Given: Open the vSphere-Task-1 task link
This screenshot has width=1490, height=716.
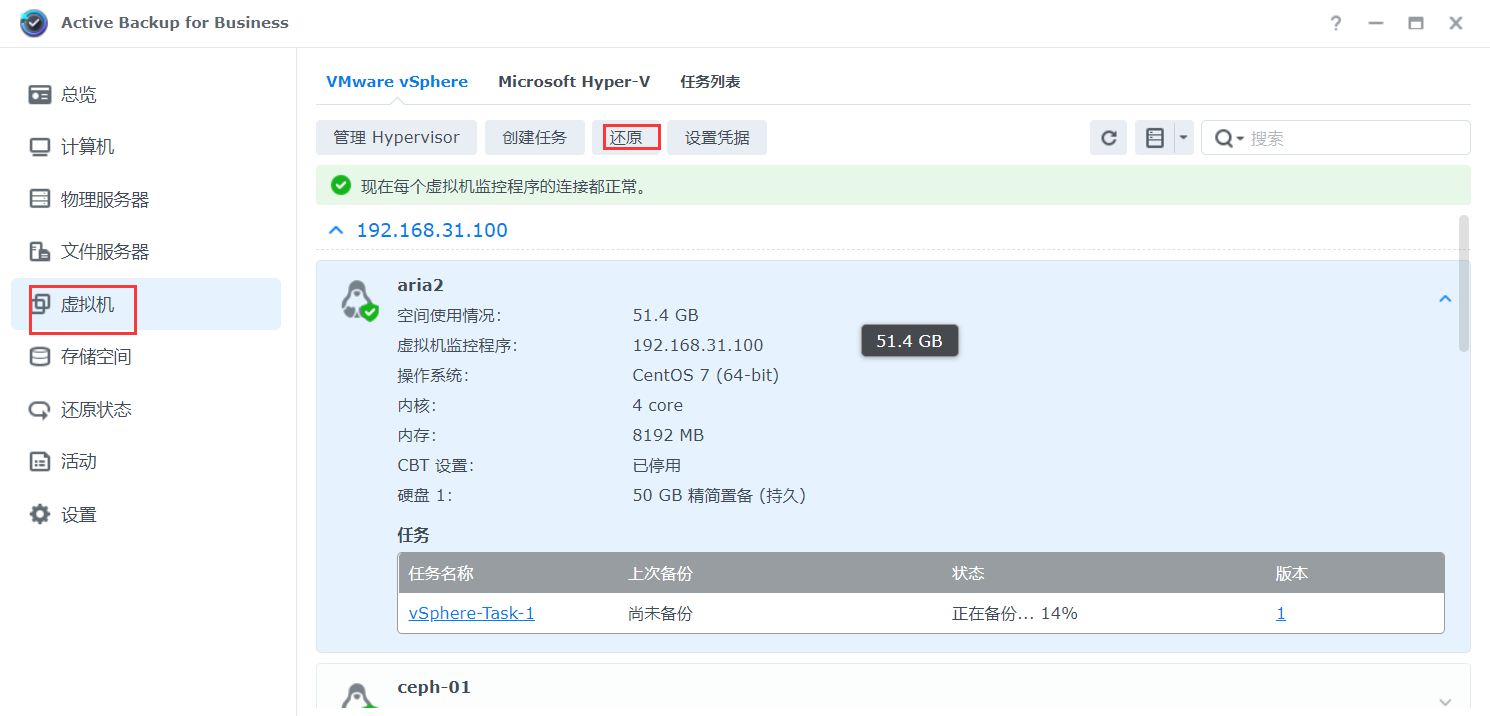Looking at the screenshot, I should (472, 614).
